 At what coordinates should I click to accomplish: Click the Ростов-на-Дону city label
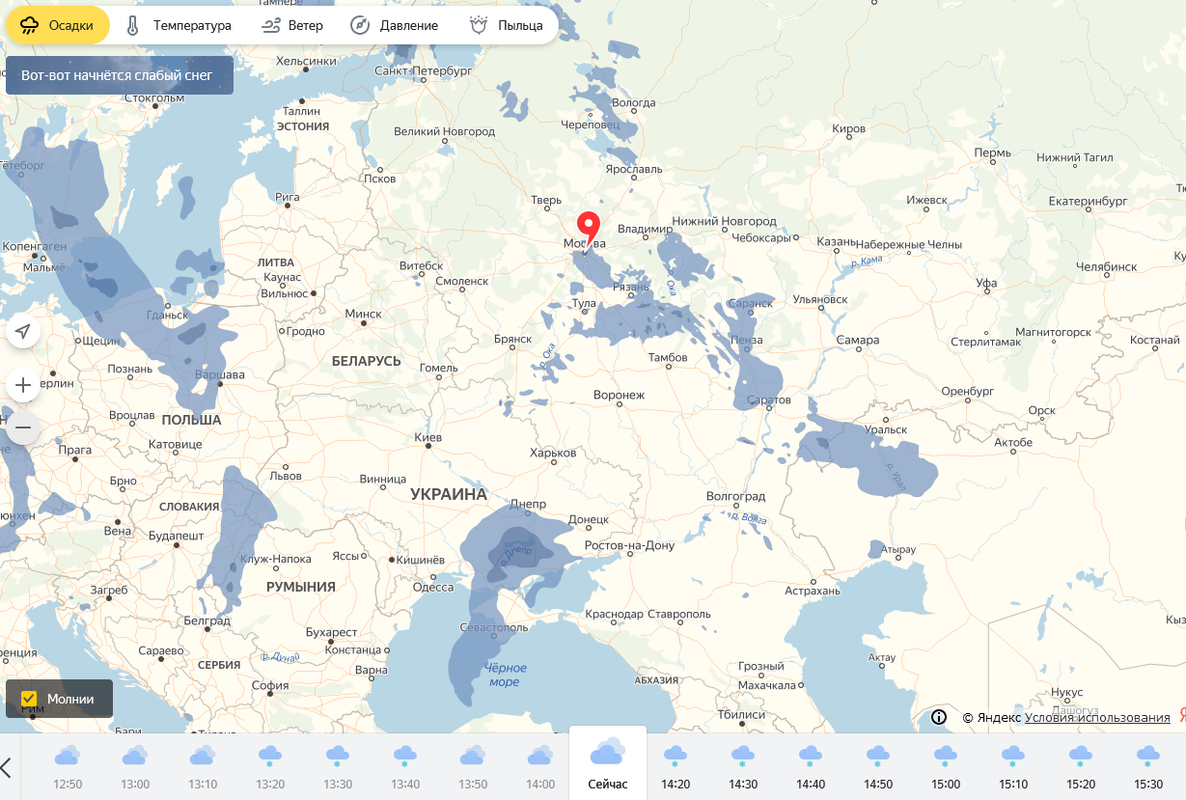coord(629,544)
